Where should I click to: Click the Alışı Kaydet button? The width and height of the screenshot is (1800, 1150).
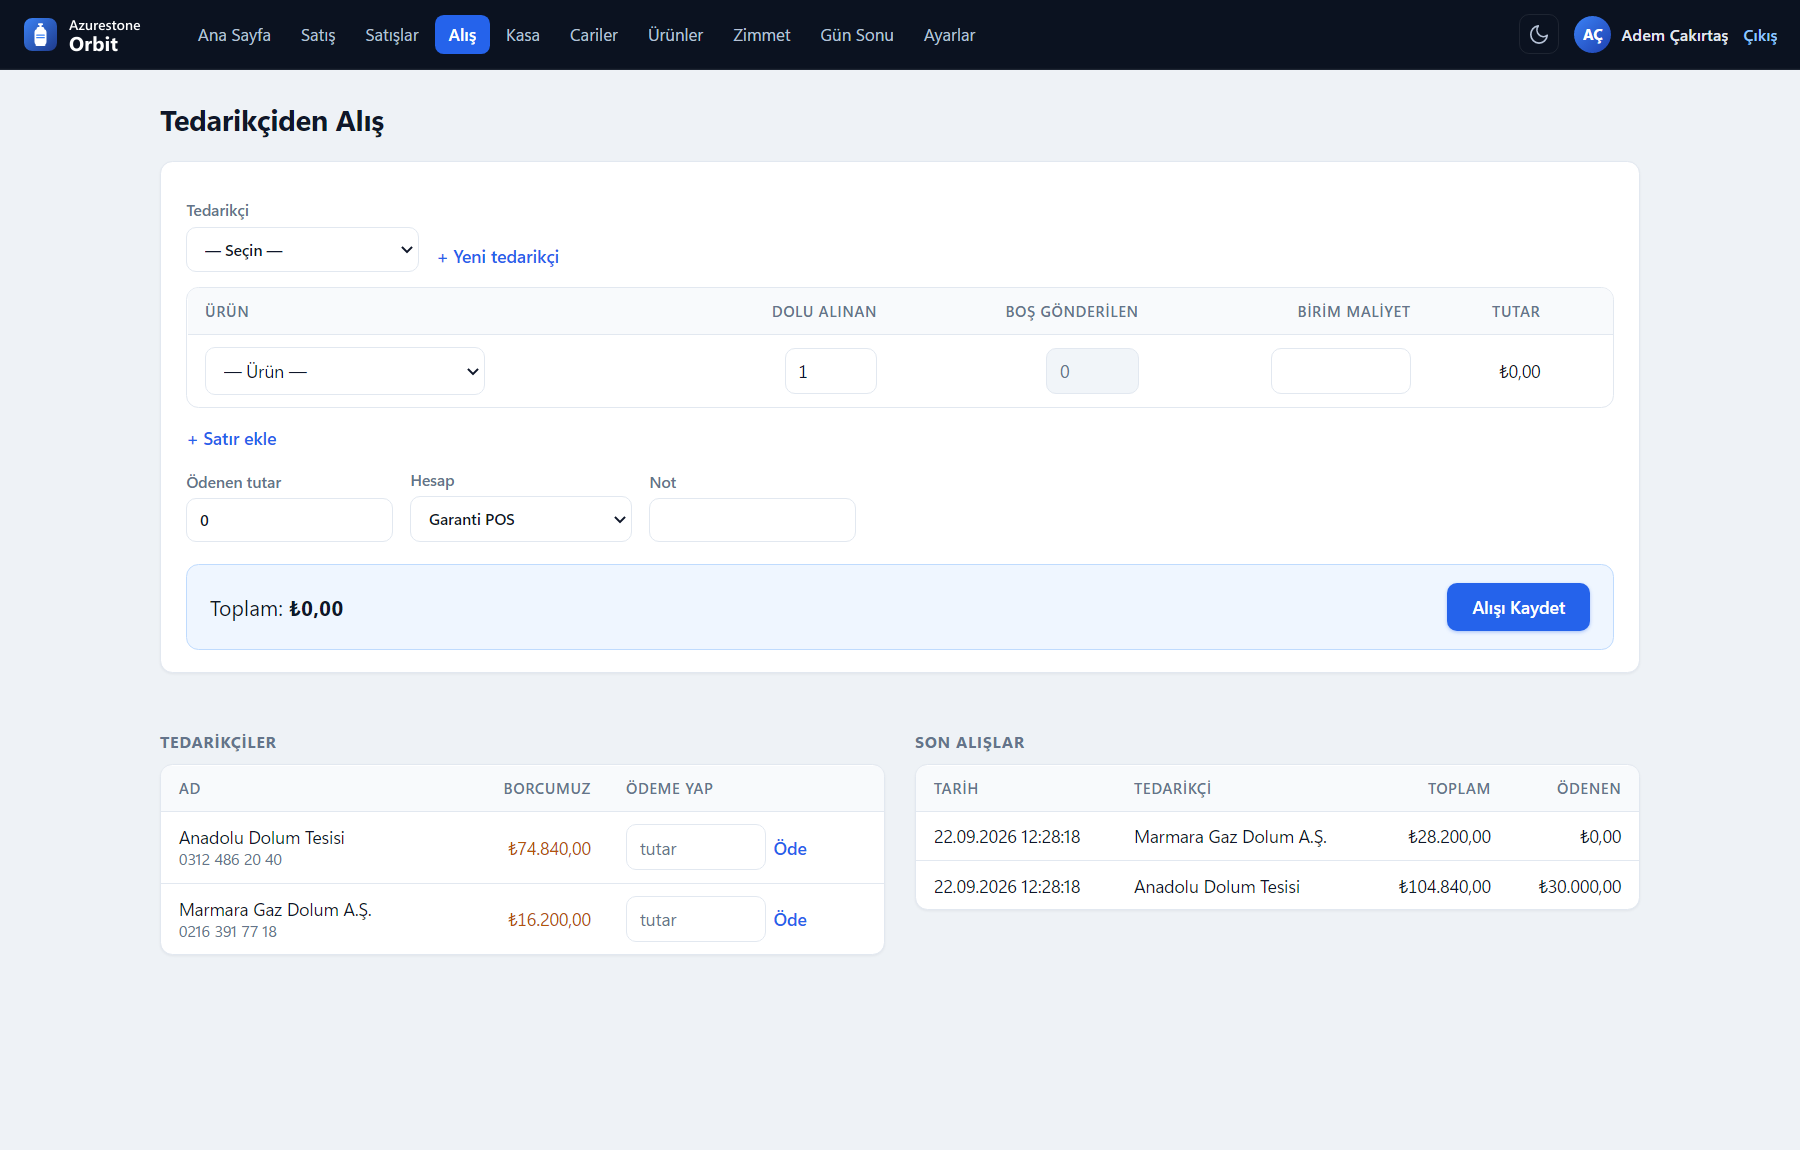1518,607
